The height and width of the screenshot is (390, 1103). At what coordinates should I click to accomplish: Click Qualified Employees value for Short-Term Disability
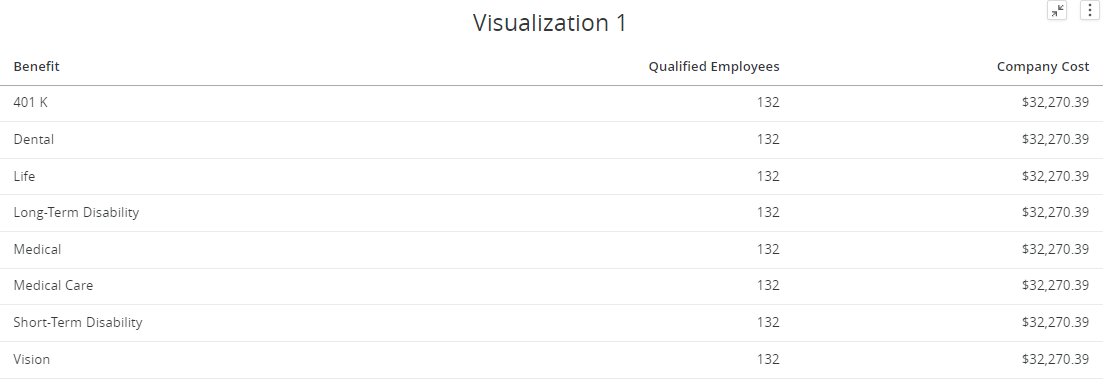click(x=768, y=322)
